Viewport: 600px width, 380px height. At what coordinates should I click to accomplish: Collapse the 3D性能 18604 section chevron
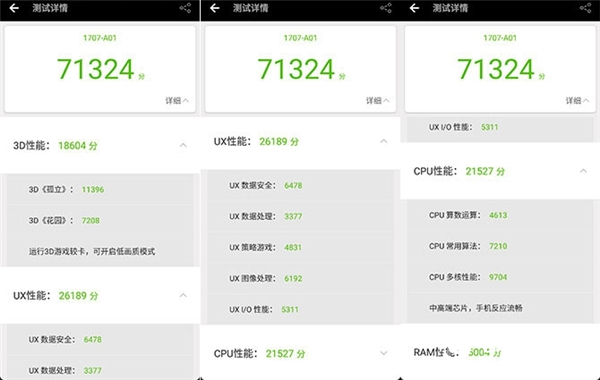(183, 145)
